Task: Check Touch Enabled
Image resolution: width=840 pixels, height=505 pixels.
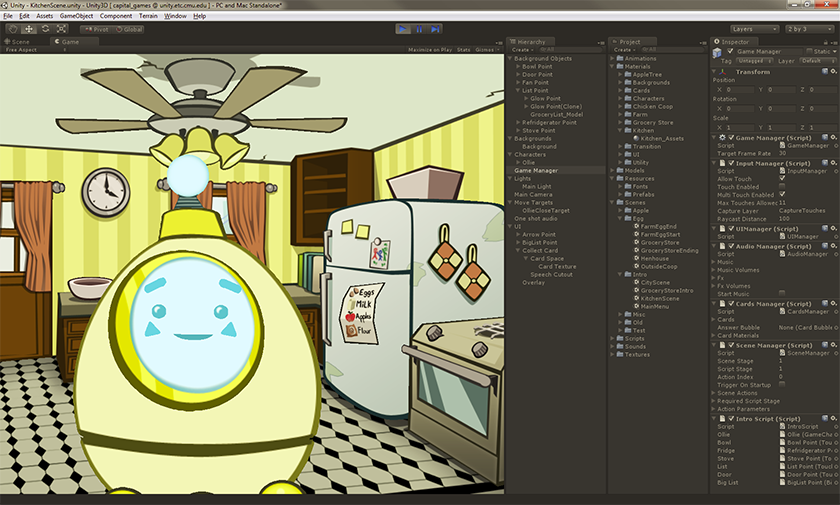Action: [x=782, y=187]
